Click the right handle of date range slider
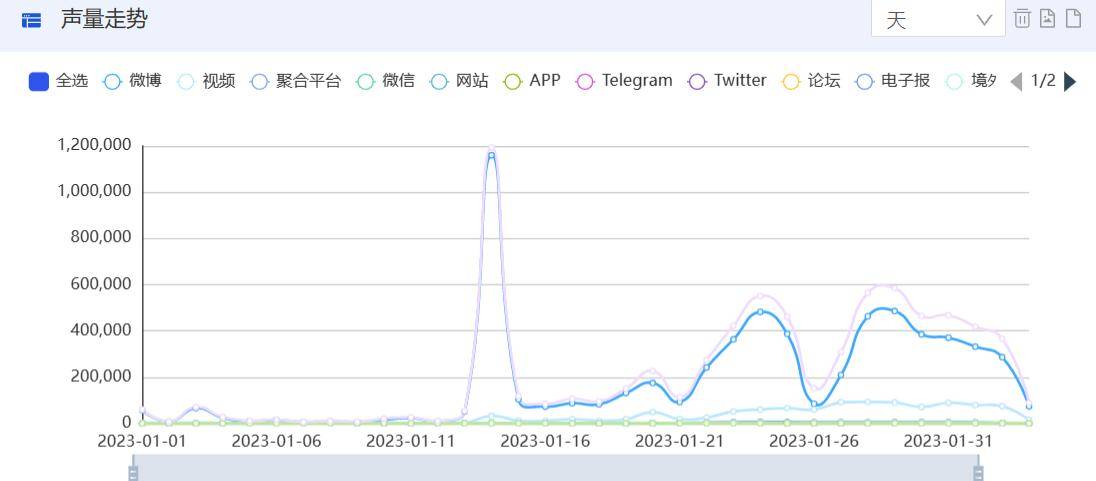This screenshot has height=481, width=1096. click(978, 472)
